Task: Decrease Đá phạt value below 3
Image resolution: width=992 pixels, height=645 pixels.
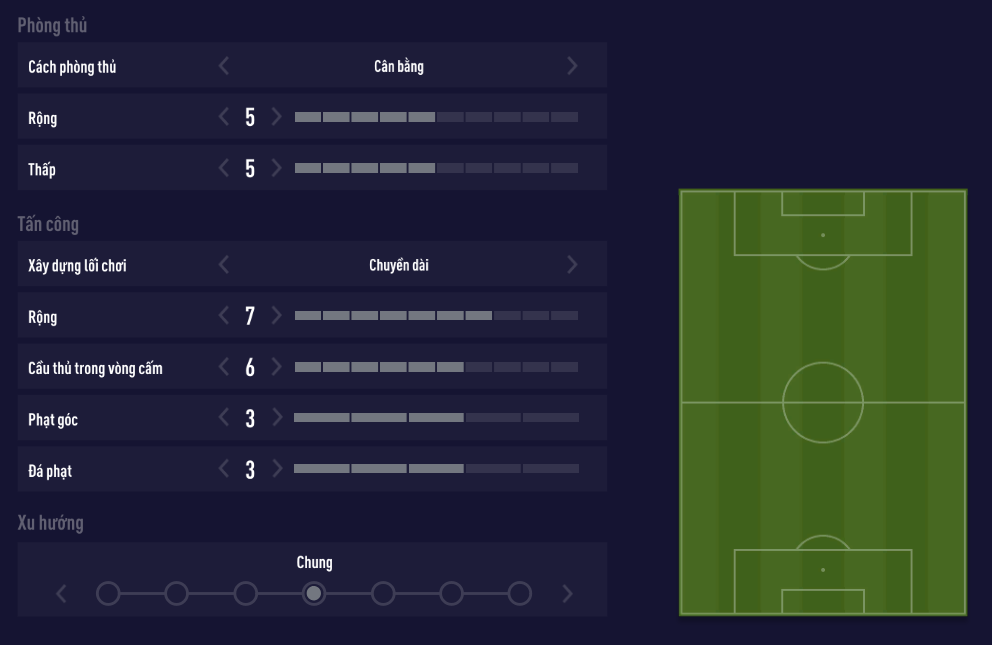Action: 224,469
